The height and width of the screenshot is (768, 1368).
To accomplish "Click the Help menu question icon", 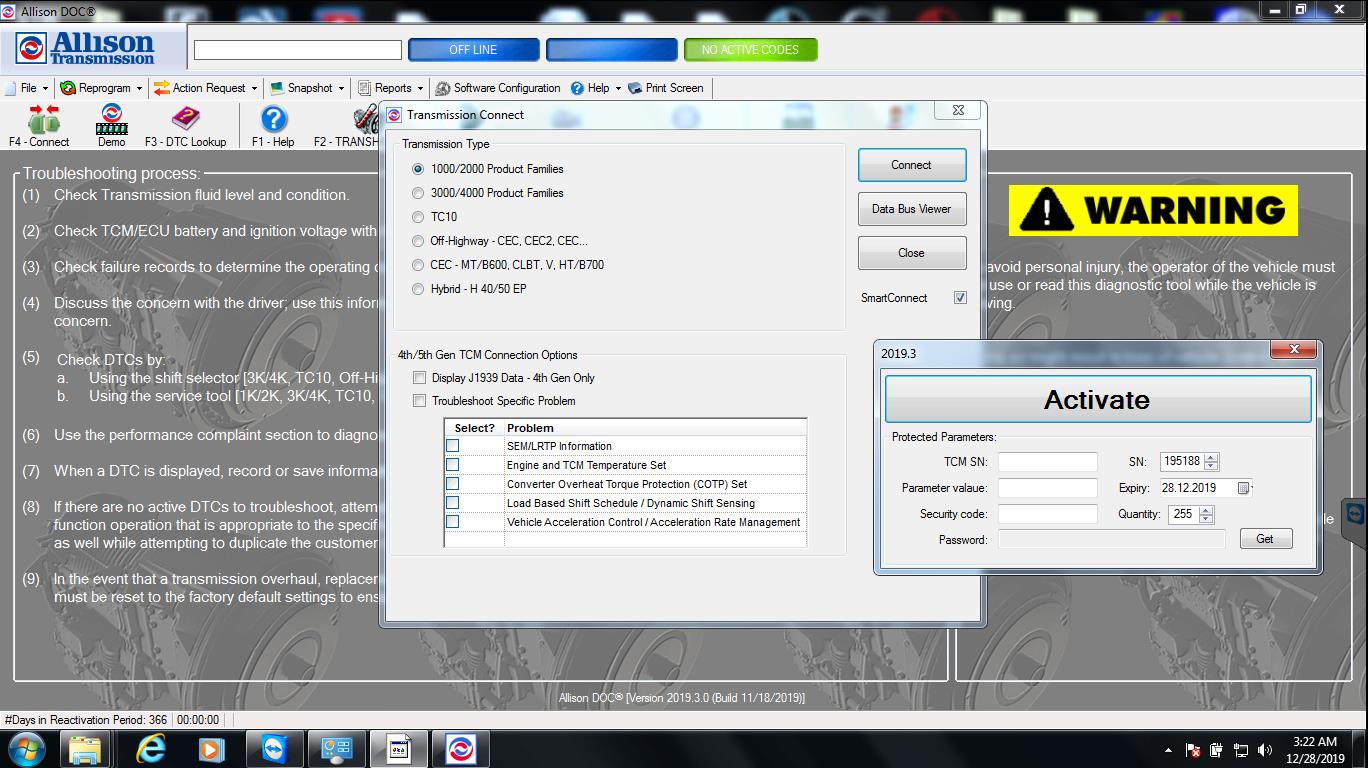I will coord(577,88).
